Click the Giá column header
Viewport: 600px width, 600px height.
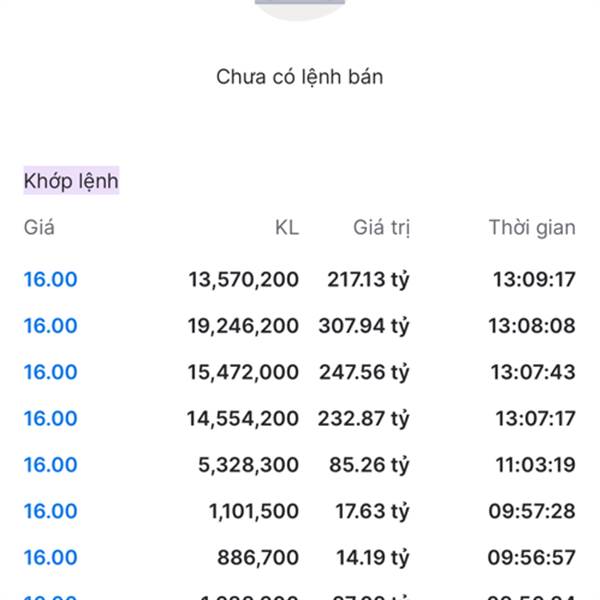pos(39,227)
